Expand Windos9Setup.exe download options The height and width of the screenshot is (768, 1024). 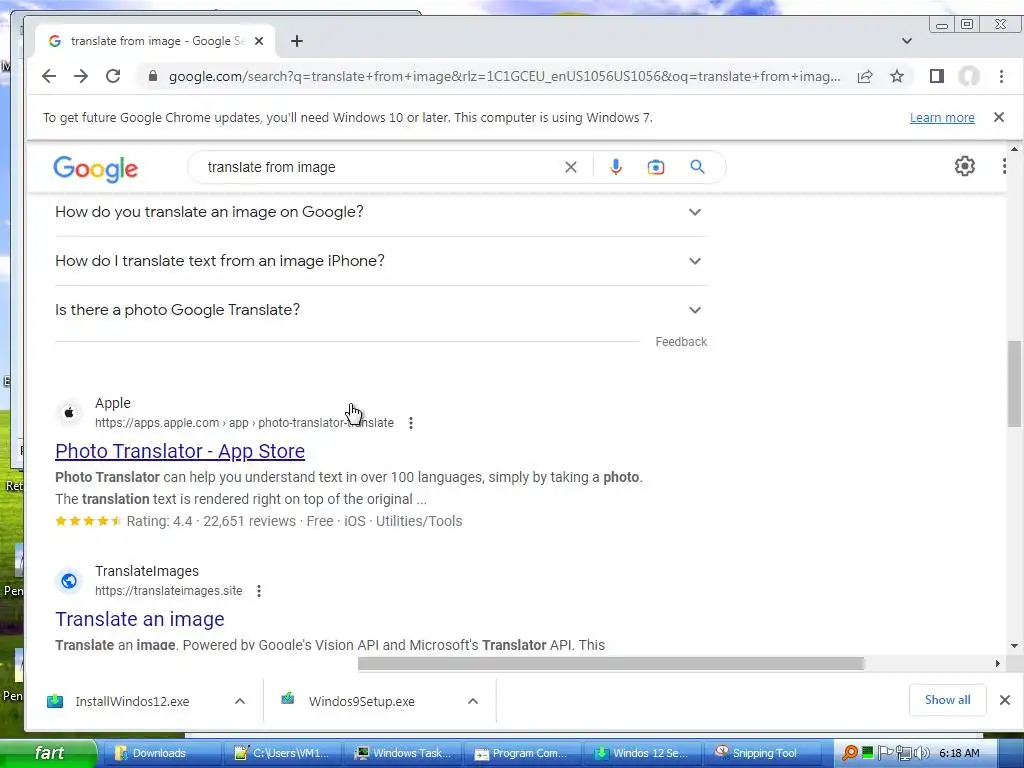click(x=473, y=701)
